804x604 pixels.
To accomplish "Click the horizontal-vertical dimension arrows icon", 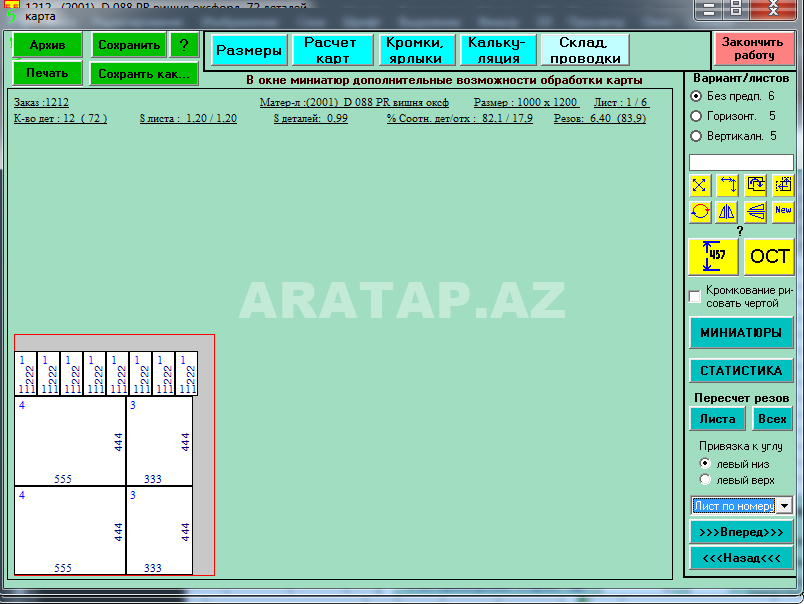I will 727,185.
